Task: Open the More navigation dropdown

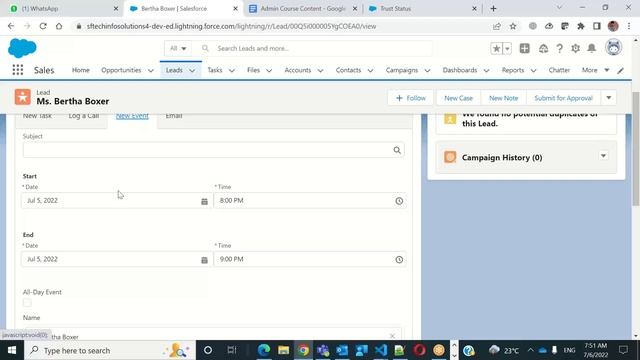Action: (x=595, y=70)
